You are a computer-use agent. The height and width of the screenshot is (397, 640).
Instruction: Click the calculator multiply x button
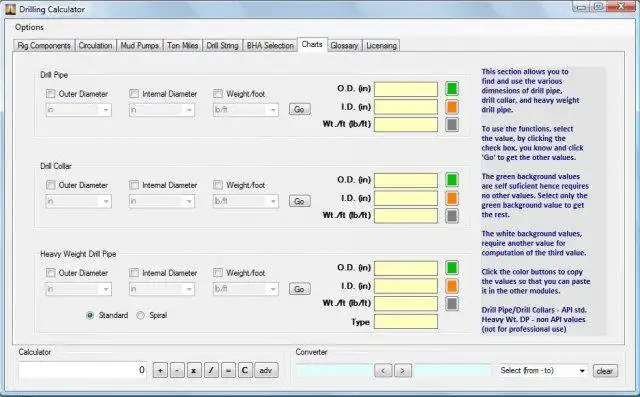pos(194,370)
